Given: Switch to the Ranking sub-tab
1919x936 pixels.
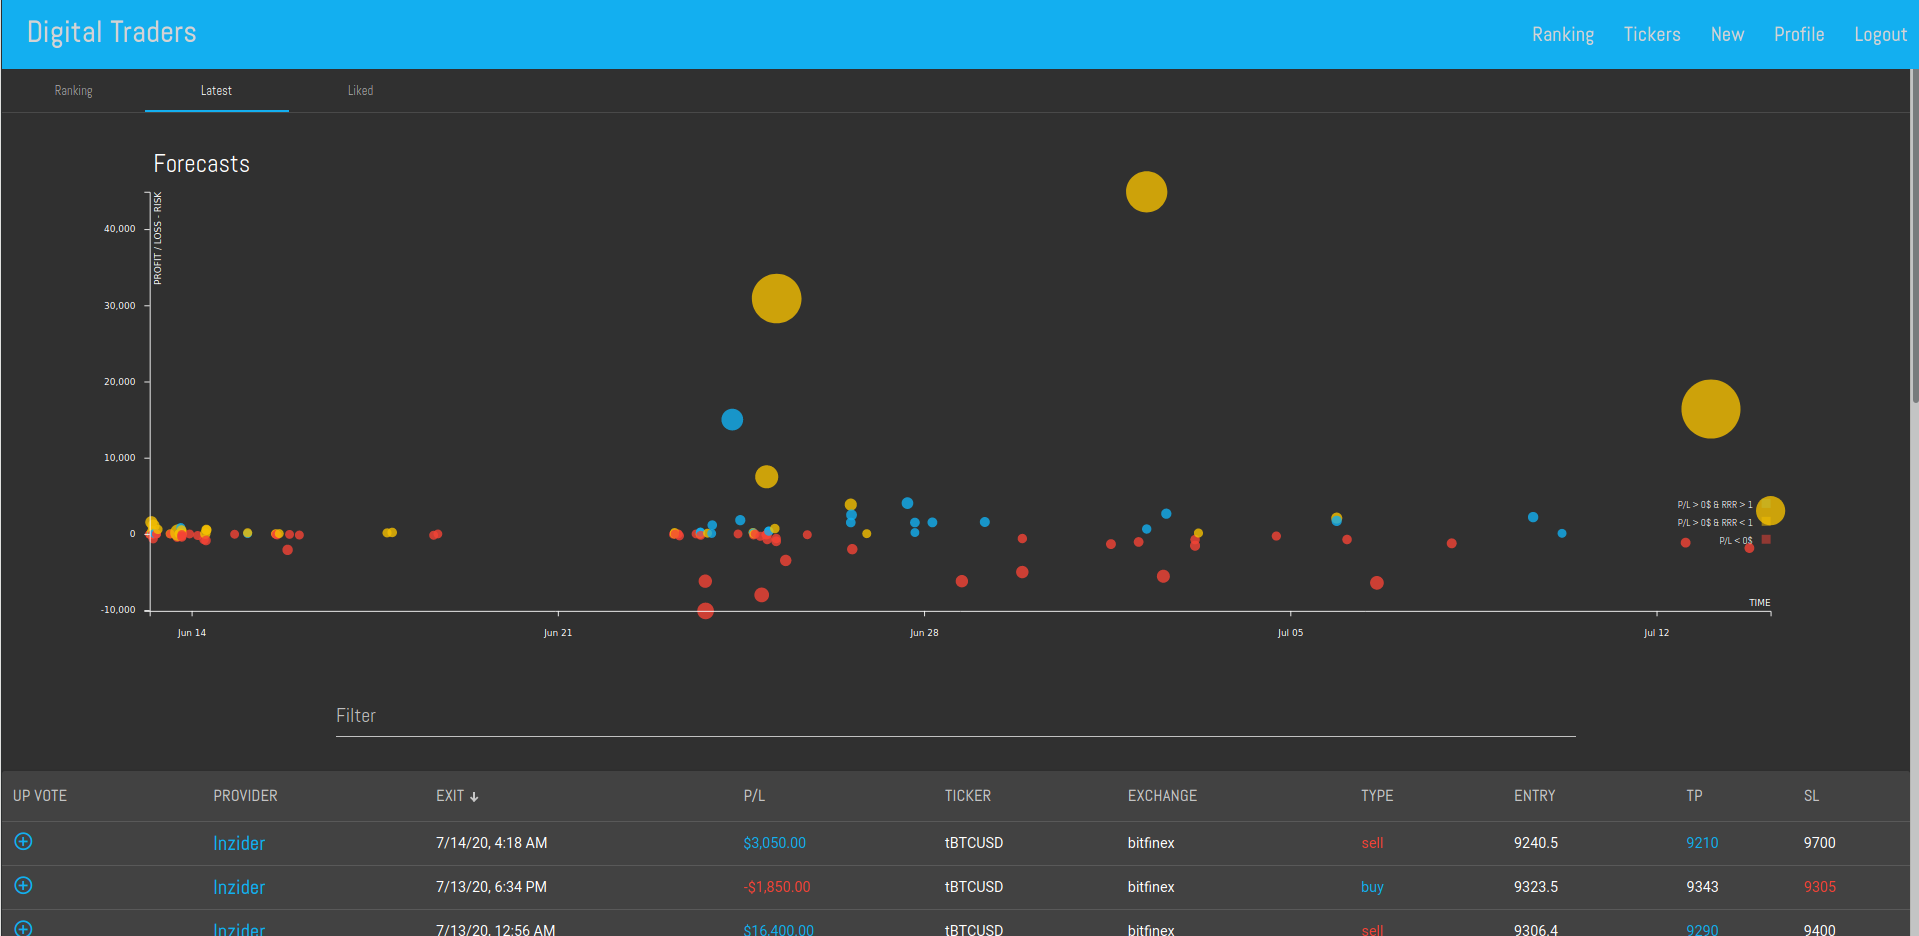Looking at the screenshot, I should click(73, 90).
